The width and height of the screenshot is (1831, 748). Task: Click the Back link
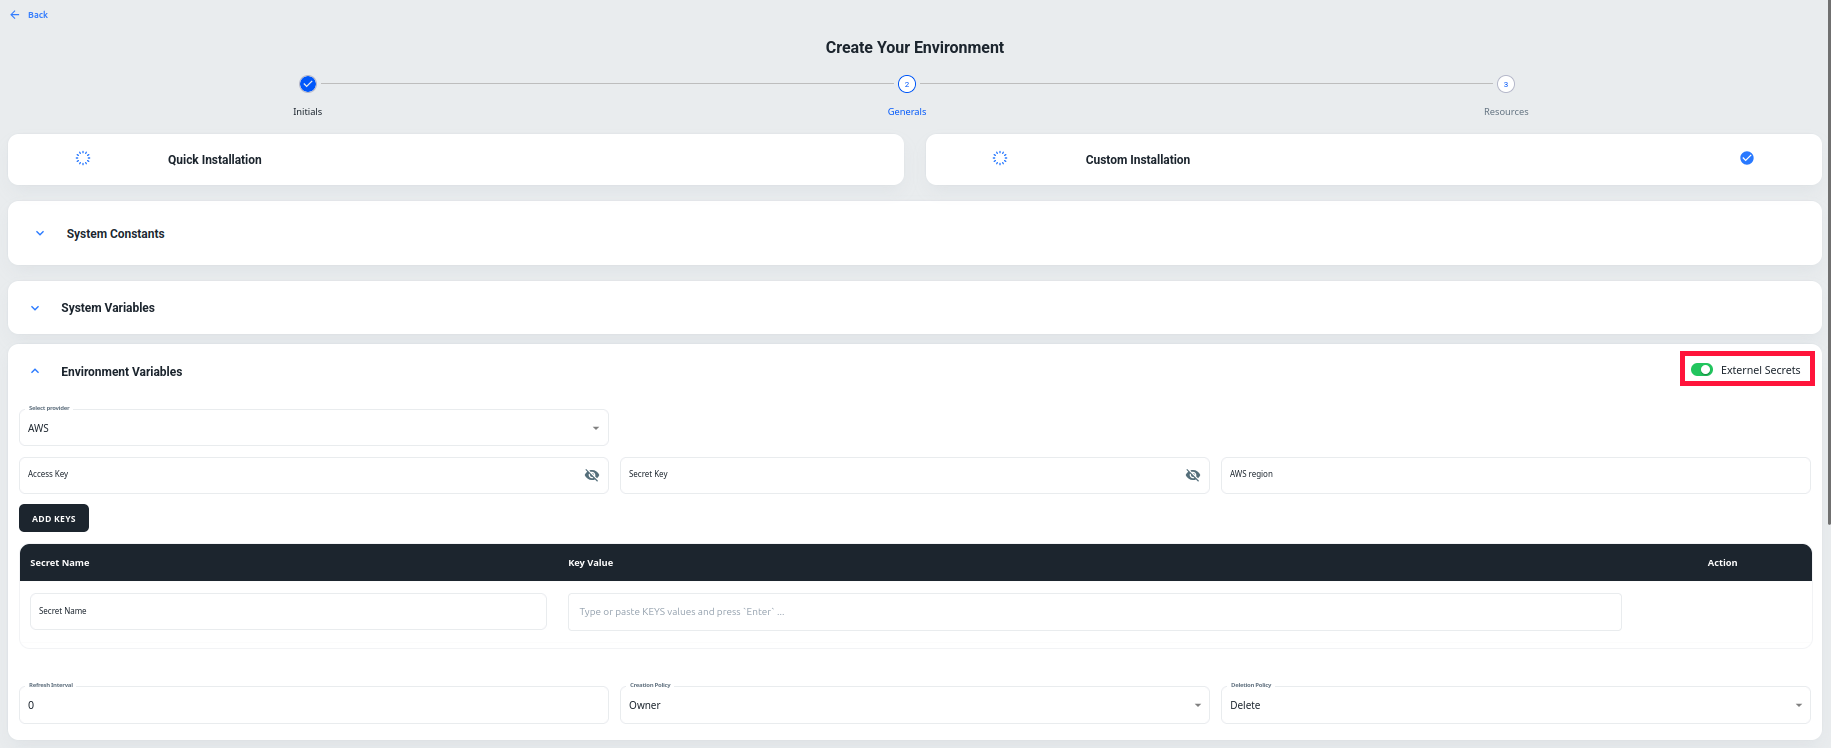coord(38,15)
